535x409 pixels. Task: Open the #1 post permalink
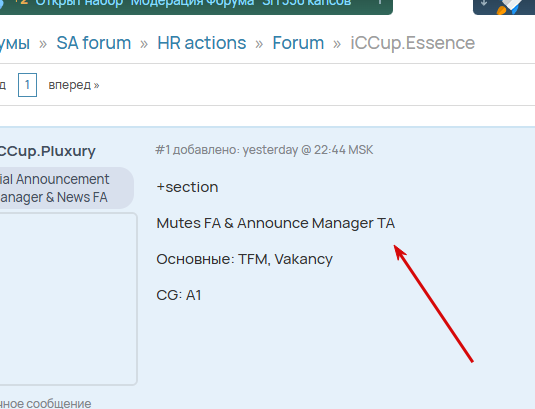click(162, 150)
